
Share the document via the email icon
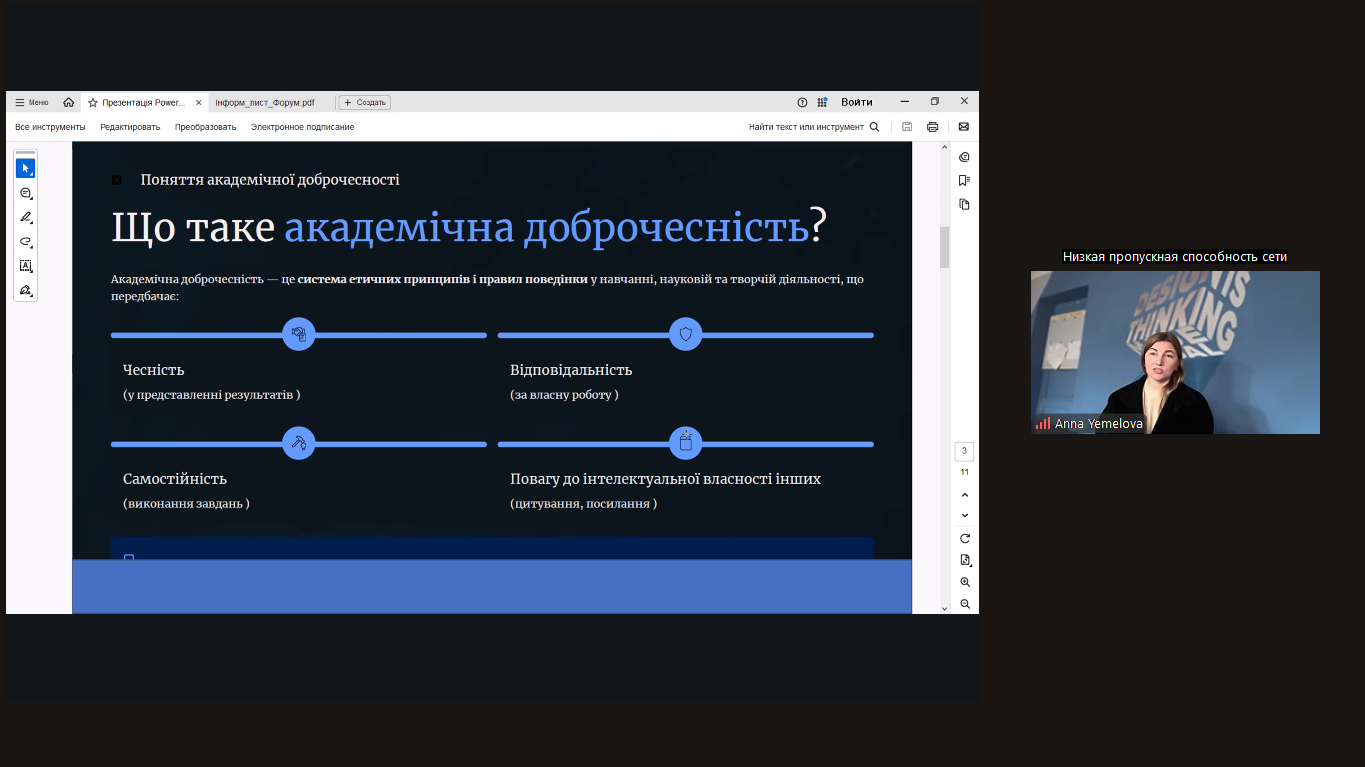[963, 126]
